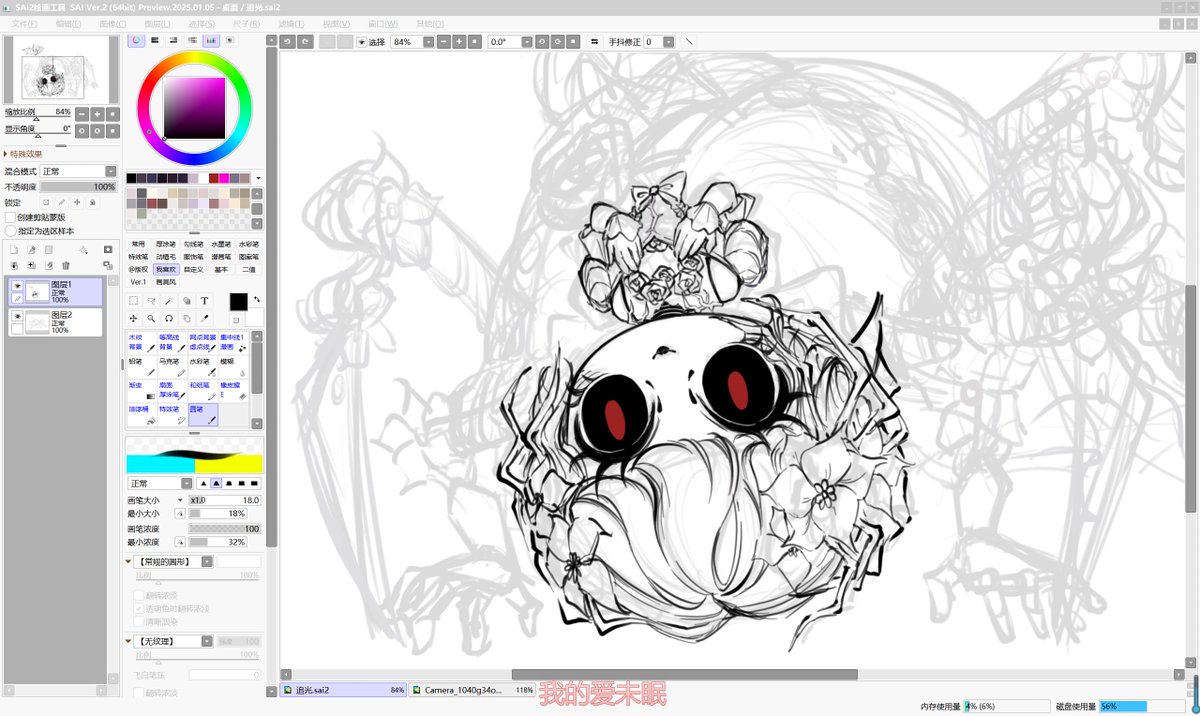The height and width of the screenshot is (716, 1200).
Task: Open color history dropdown arrow
Action: coord(259,178)
